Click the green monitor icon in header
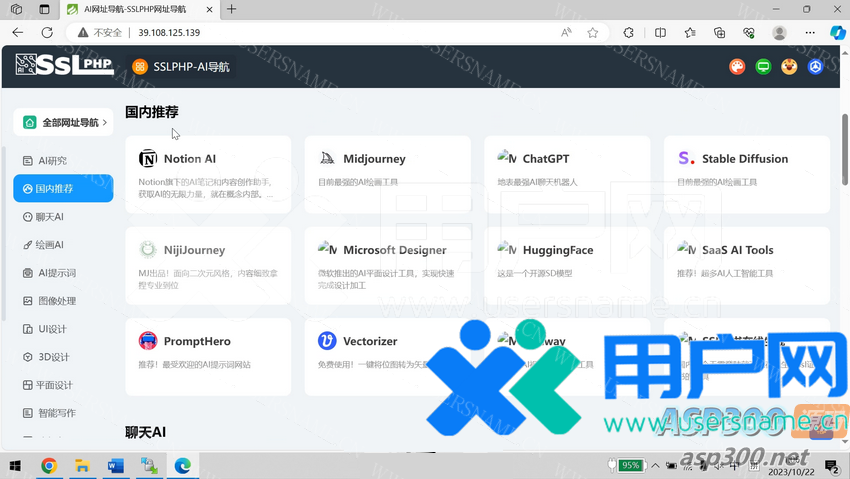The image size is (850, 479). [x=763, y=67]
